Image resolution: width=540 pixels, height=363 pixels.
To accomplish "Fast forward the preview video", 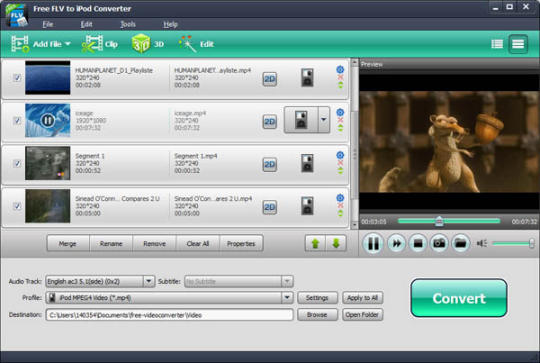I will [x=396, y=243].
